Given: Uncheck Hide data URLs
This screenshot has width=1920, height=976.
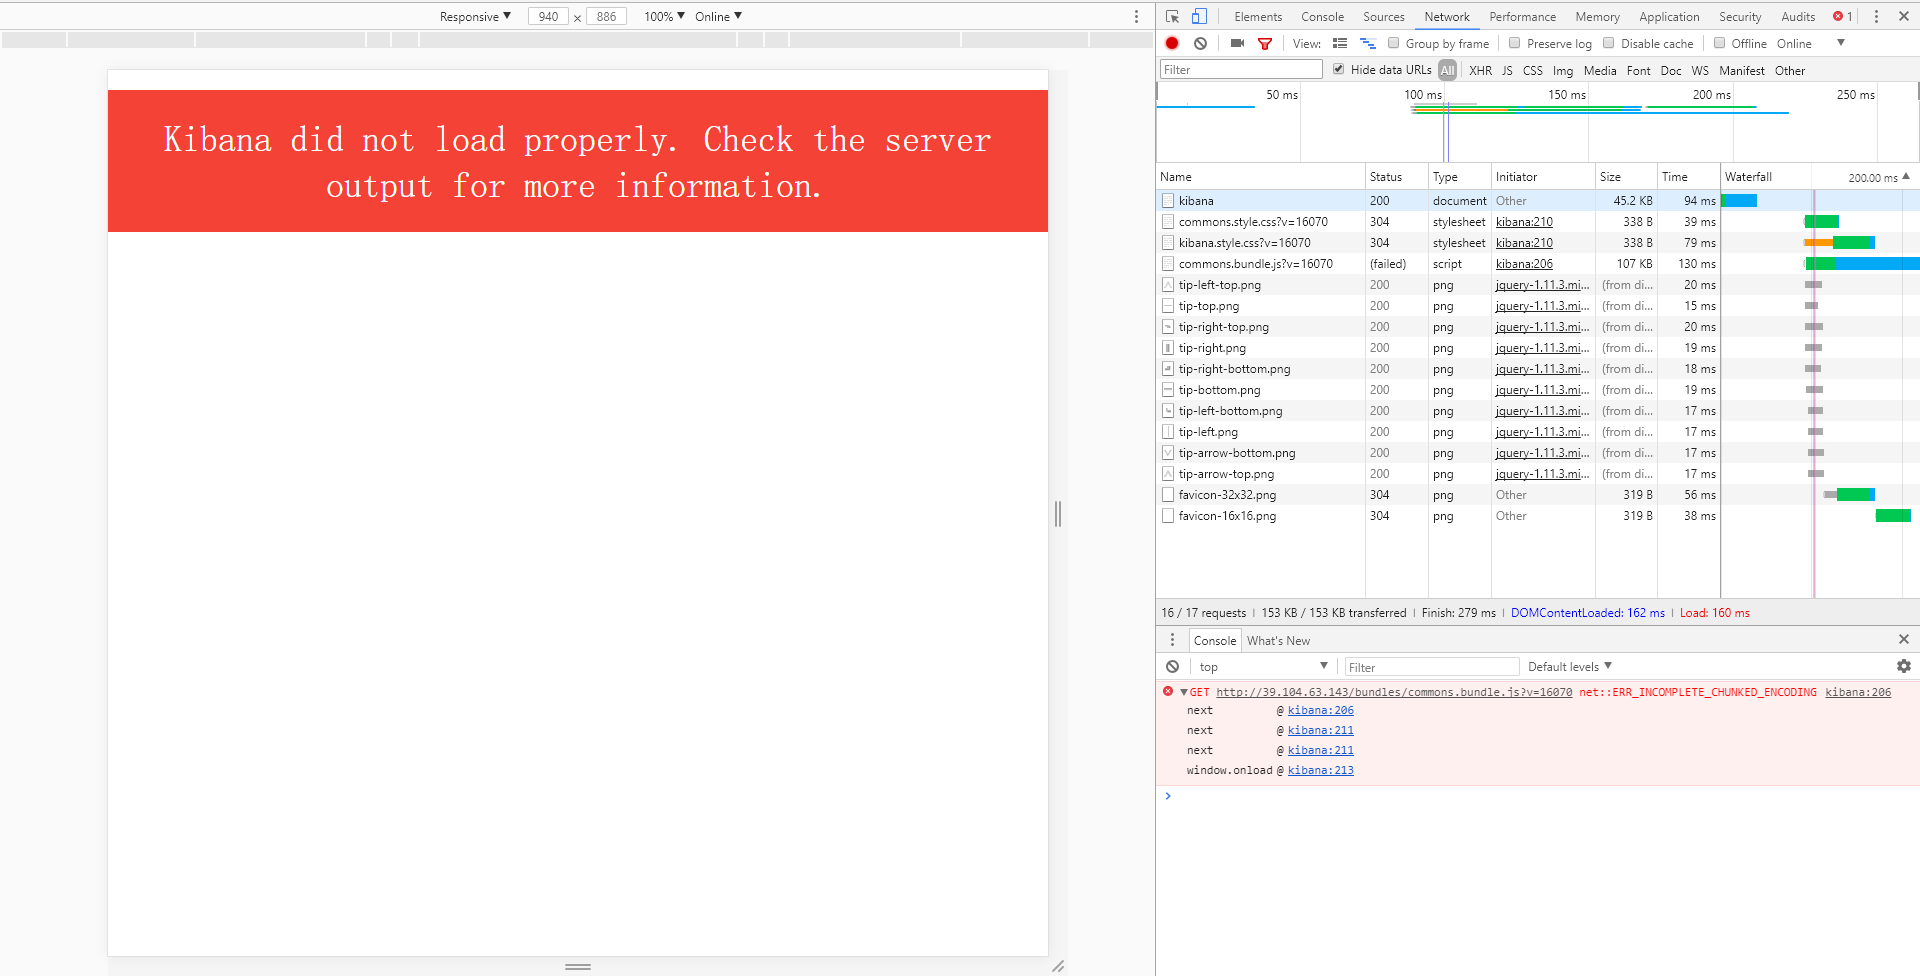Looking at the screenshot, I should (x=1338, y=69).
